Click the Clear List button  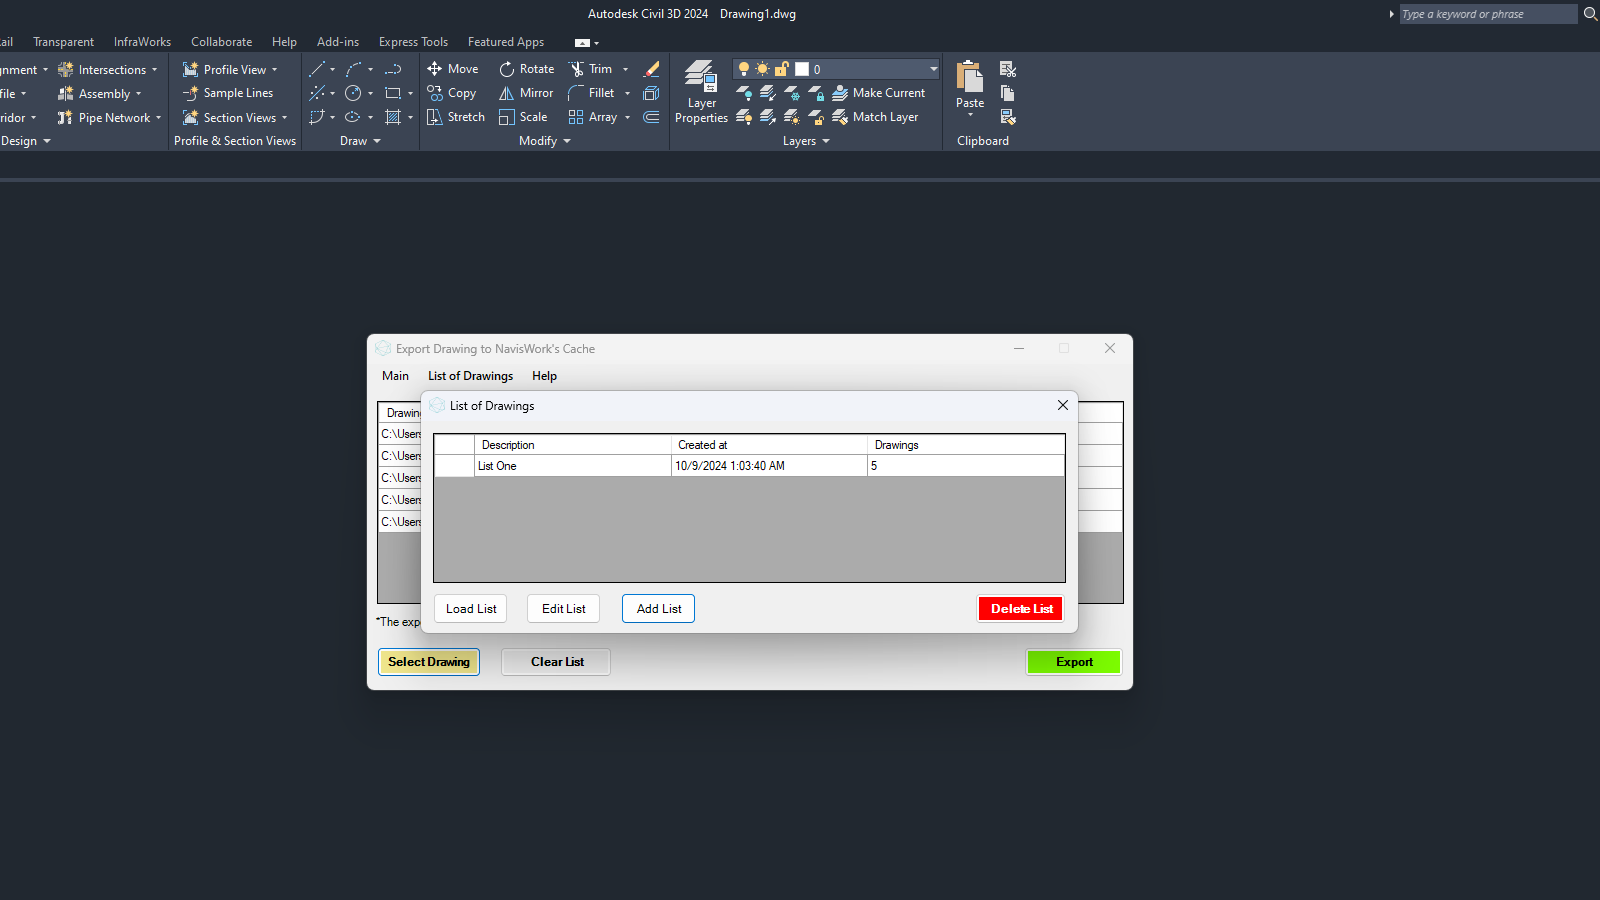(557, 662)
